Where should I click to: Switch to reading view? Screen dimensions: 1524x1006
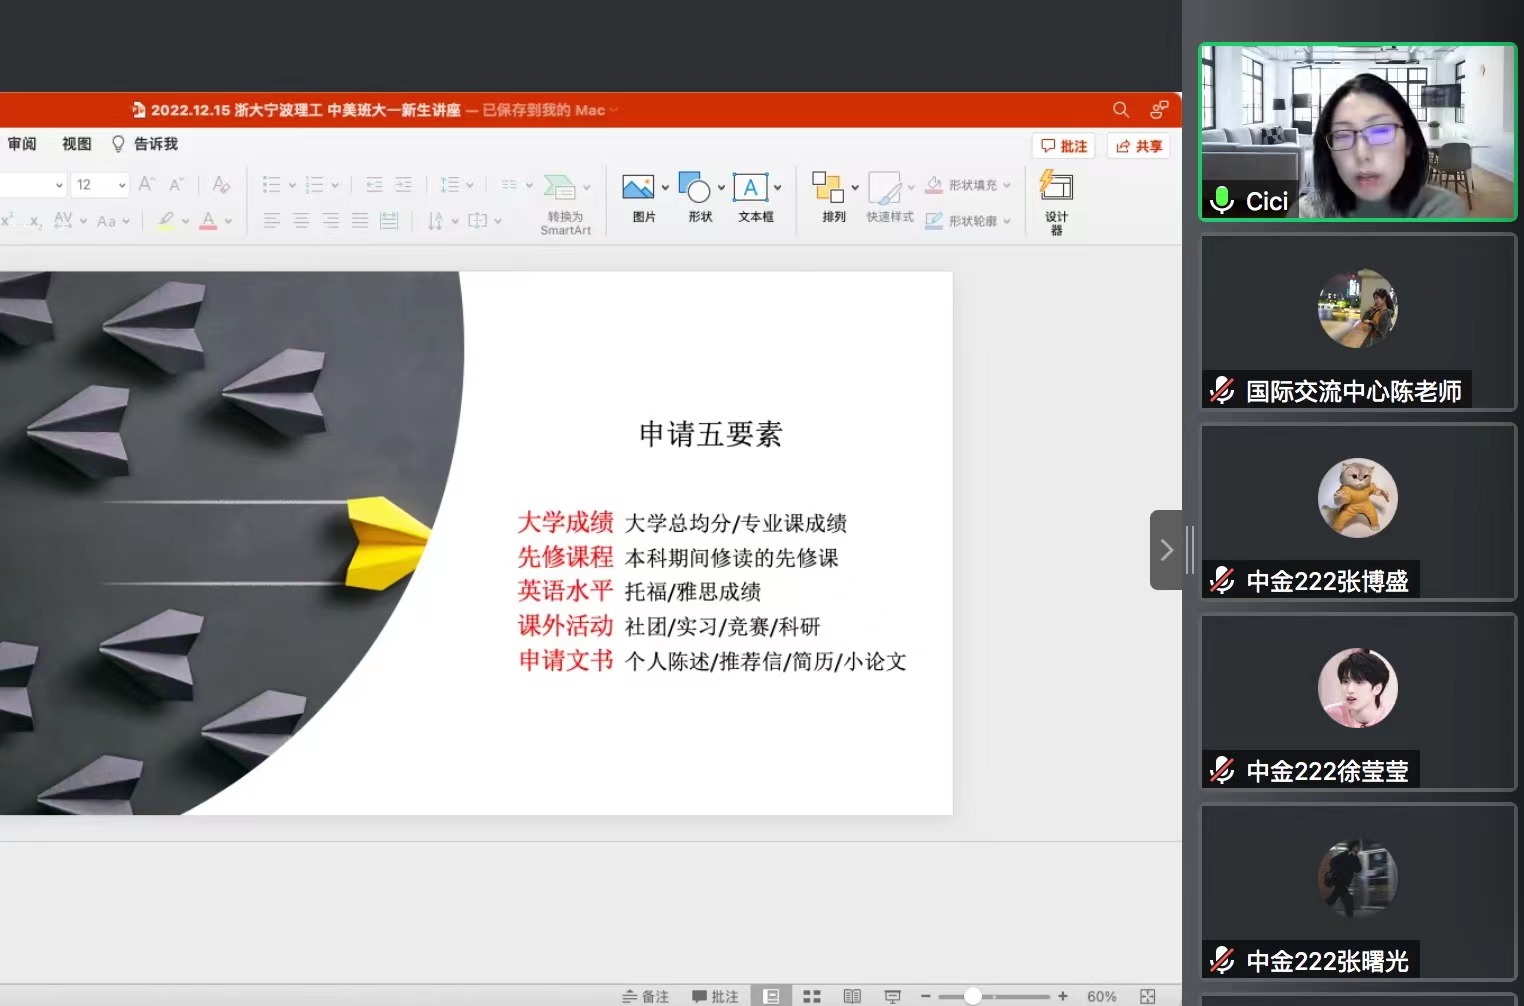(x=852, y=996)
